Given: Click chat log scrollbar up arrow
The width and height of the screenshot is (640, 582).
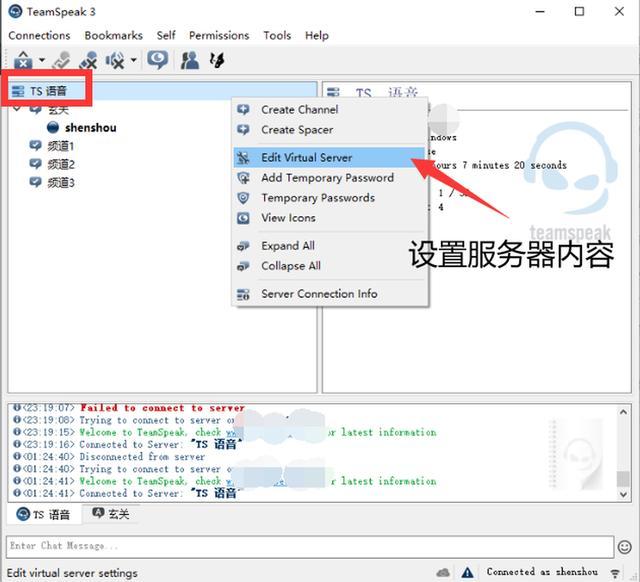Looking at the screenshot, I should (x=623, y=412).
